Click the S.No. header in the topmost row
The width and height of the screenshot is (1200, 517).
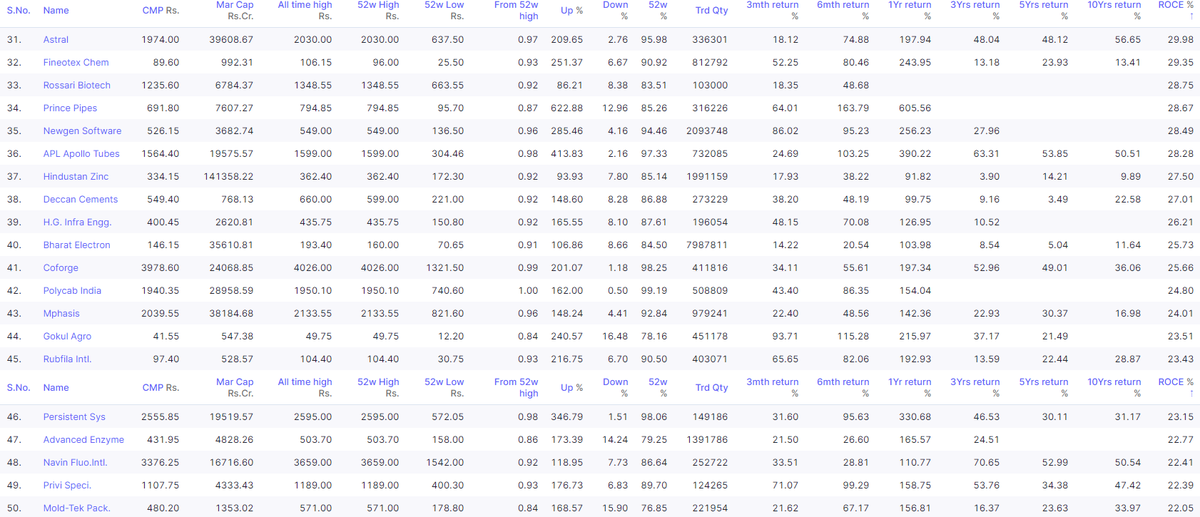click(18, 11)
